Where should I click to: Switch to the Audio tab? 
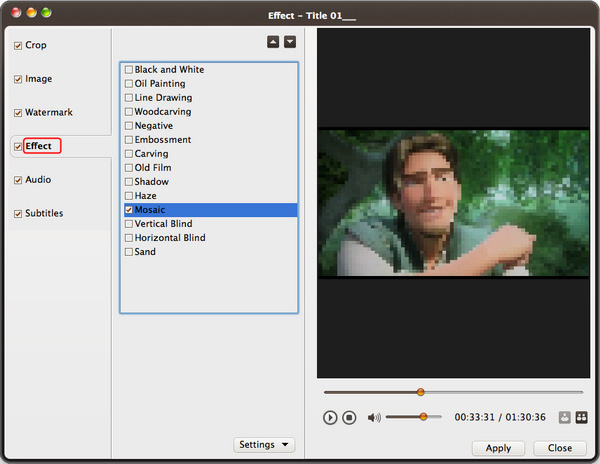(x=38, y=180)
